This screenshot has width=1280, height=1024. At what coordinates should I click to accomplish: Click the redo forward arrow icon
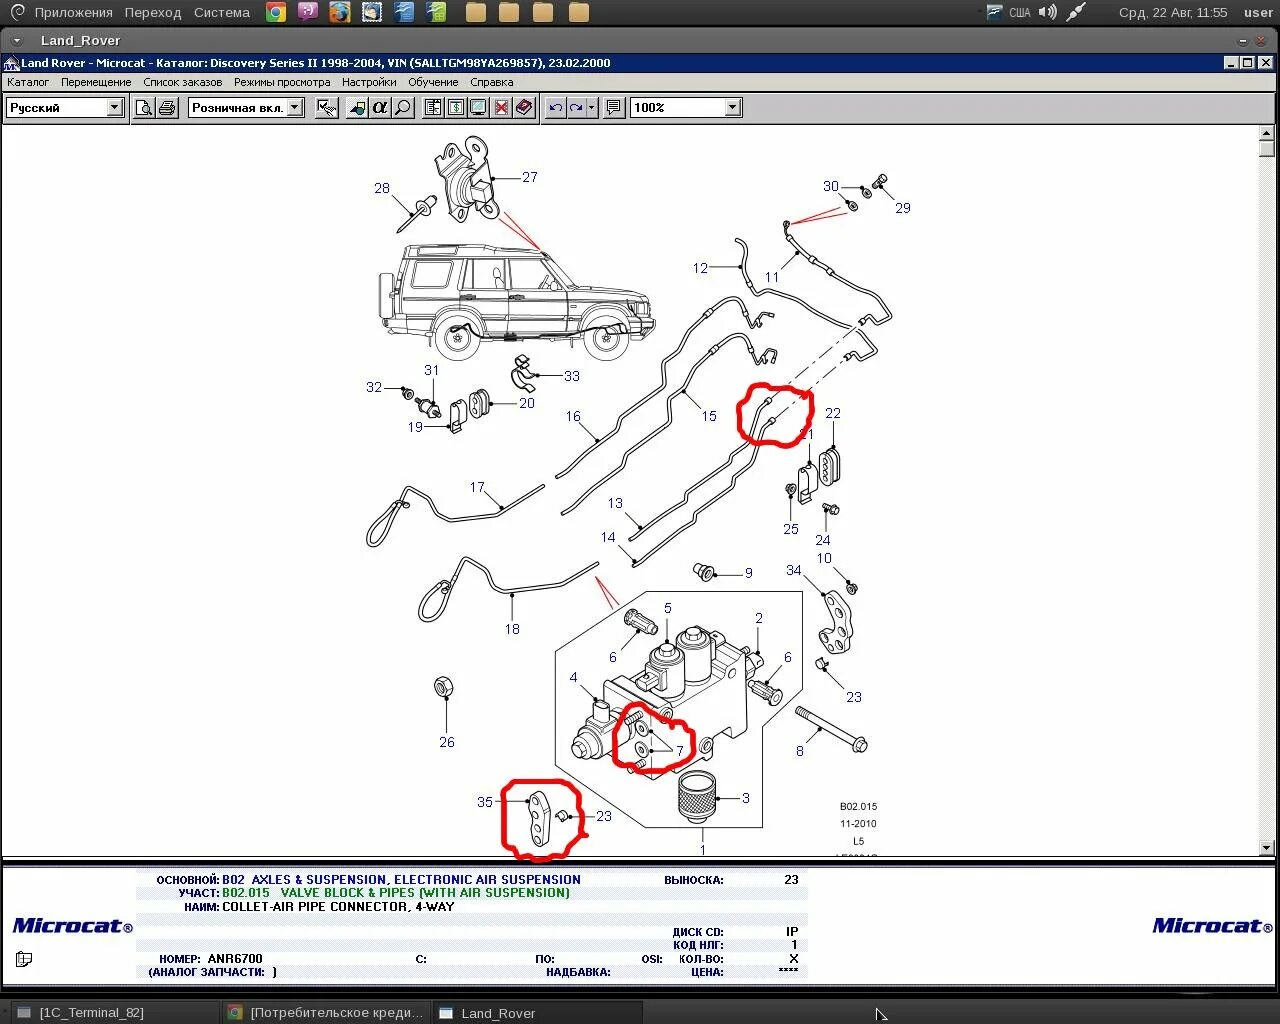tap(577, 107)
